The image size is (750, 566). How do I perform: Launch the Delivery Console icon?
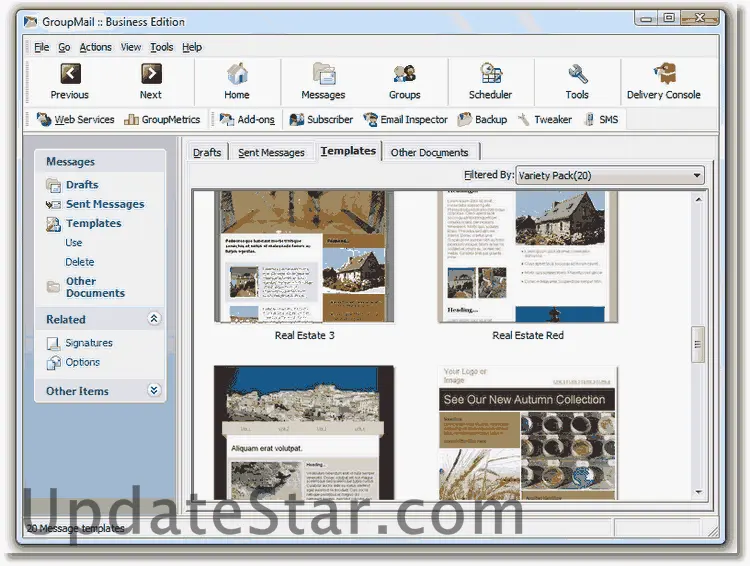[x=664, y=74]
